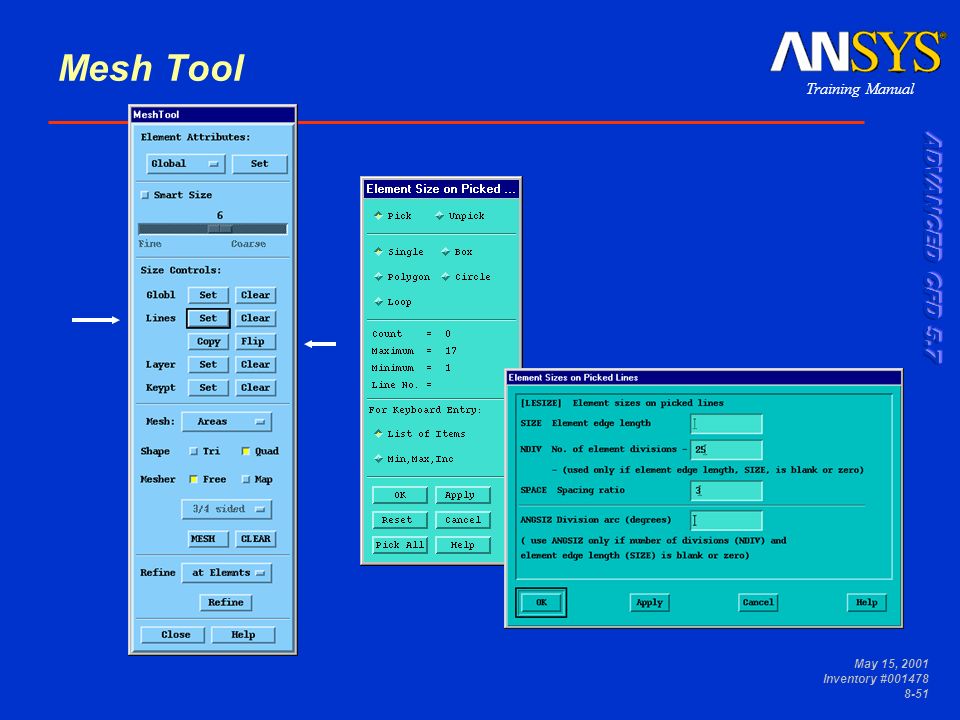The image size is (960, 720).
Task: Select Min,Max,Inc keyboard entry
Action: click(378, 459)
